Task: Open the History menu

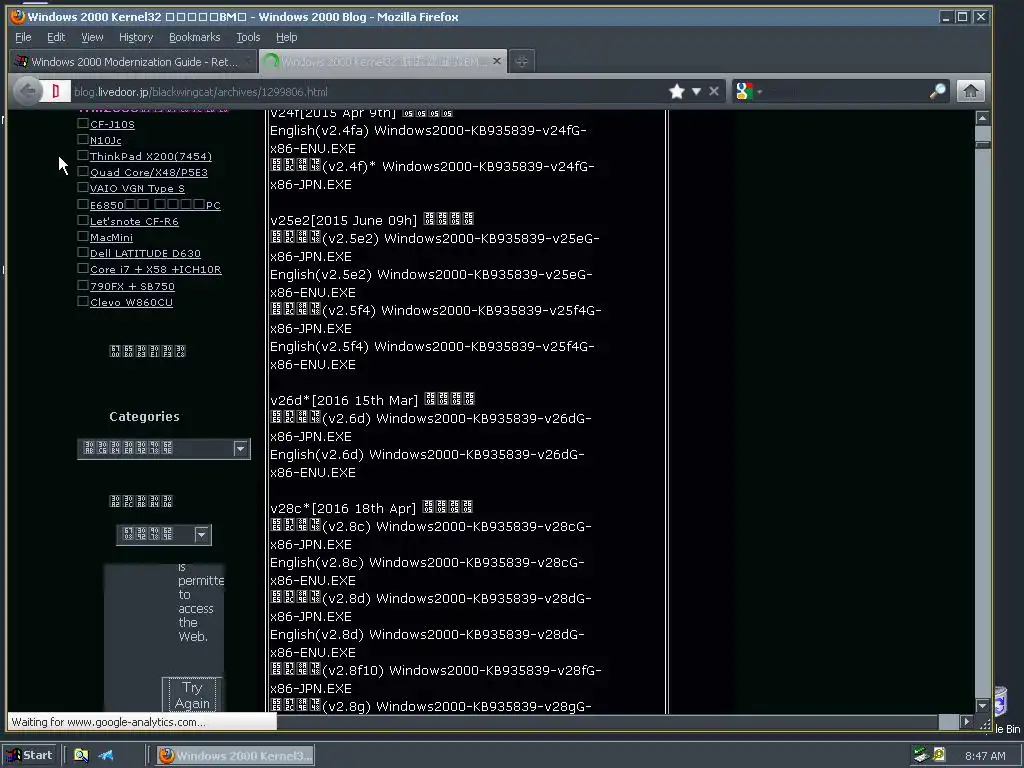Action: (136, 37)
